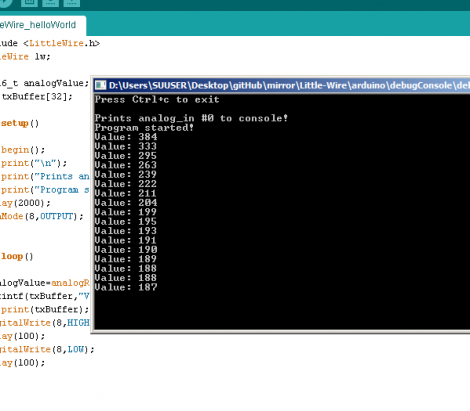Image resolution: width=470 pixels, height=411 pixels.
Task: Click the 'Value: 211' console line
Action: pyautogui.click(x=126, y=193)
